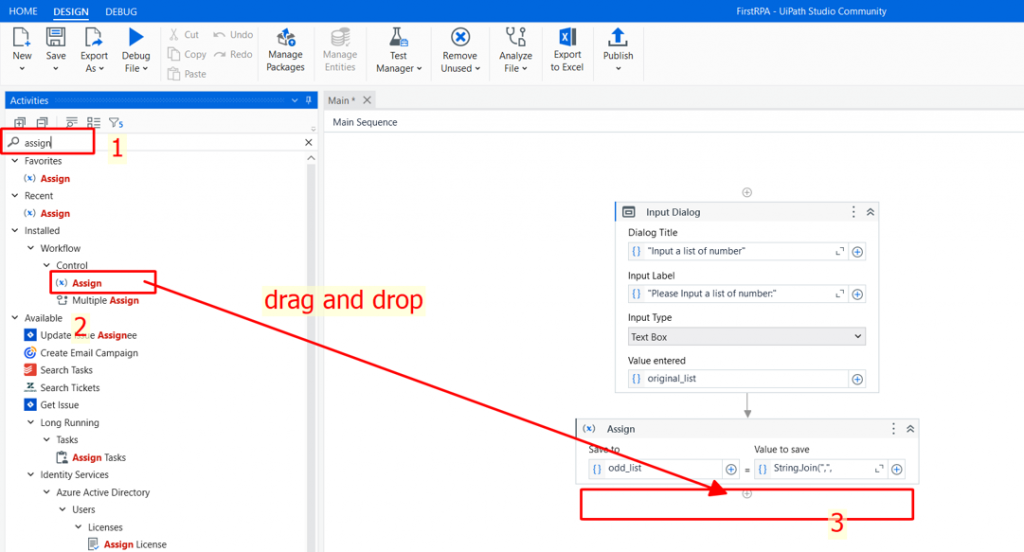This screenshot has width=1024, height=552.
Task: Collapse the Control node
Action: click(x=46, y=265)
